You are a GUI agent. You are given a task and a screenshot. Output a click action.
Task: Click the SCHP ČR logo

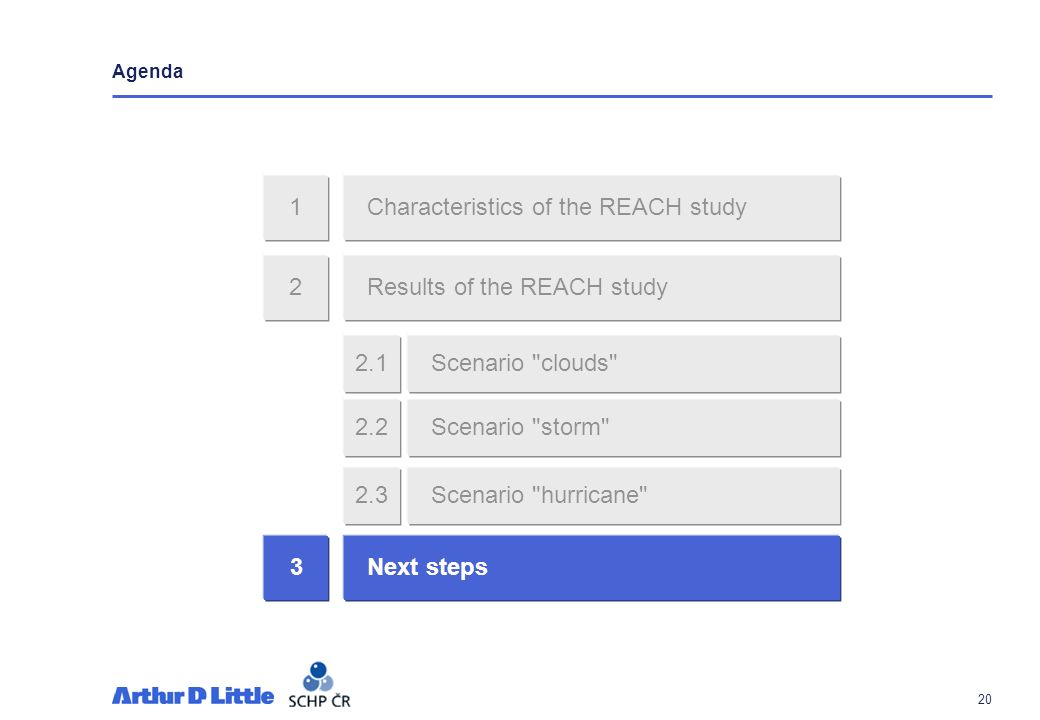coord(319,685)
